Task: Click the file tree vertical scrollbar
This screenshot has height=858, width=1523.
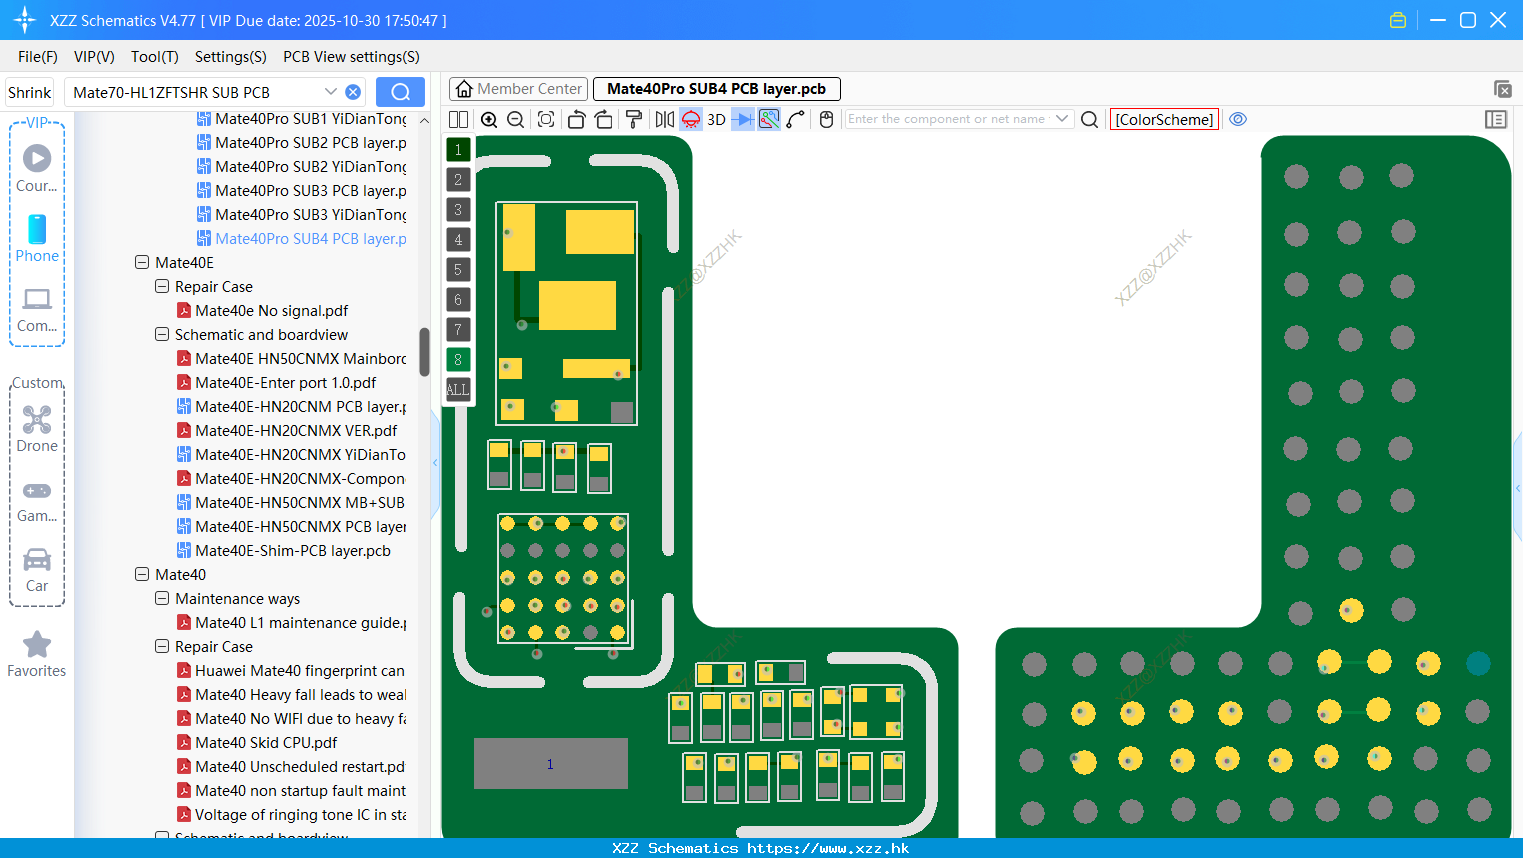Action: tap(424, 351)
